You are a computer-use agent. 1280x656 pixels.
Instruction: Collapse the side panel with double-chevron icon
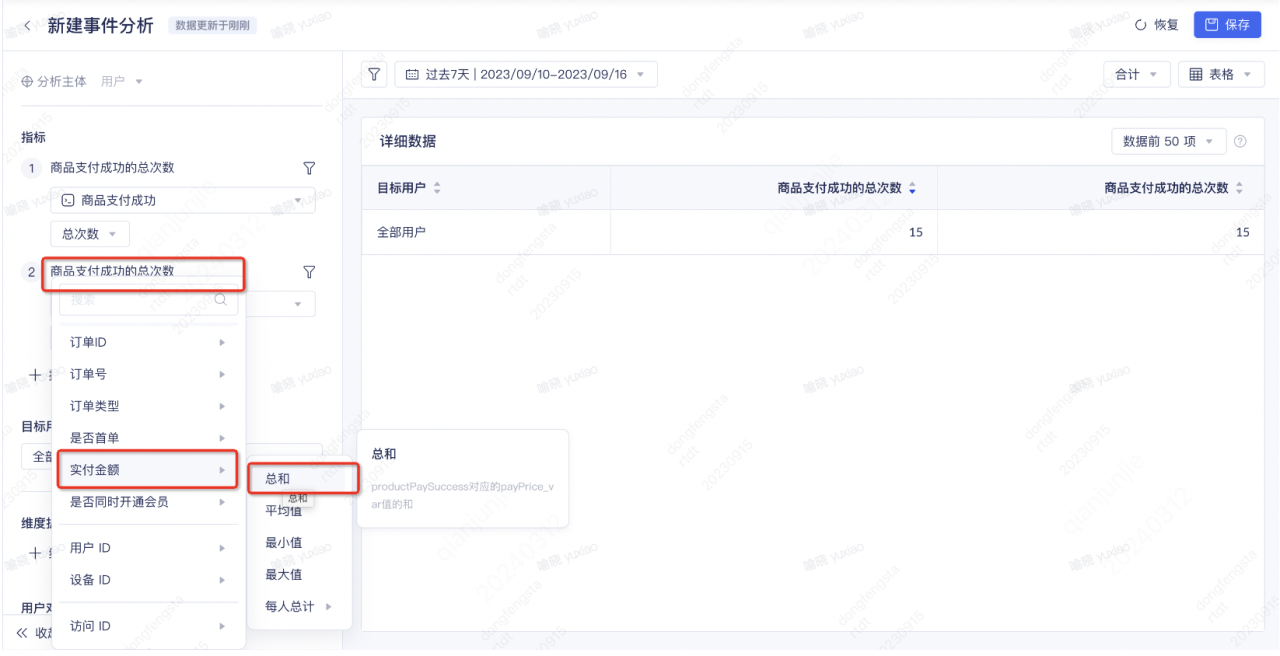click(x=22, y=633)
